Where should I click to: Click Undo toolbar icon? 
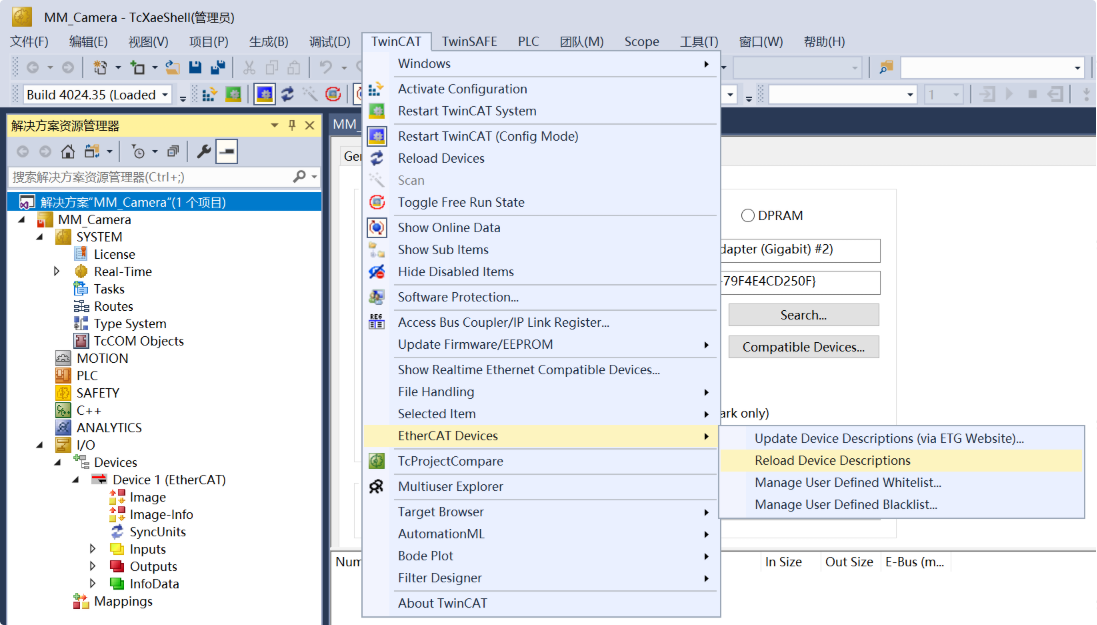pyautogui.click(x=325, y=68)
